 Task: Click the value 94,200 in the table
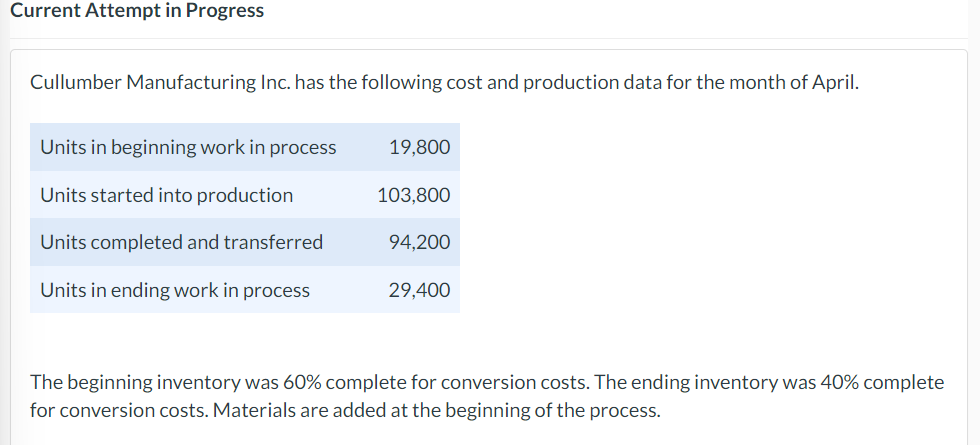coord(419,242)
